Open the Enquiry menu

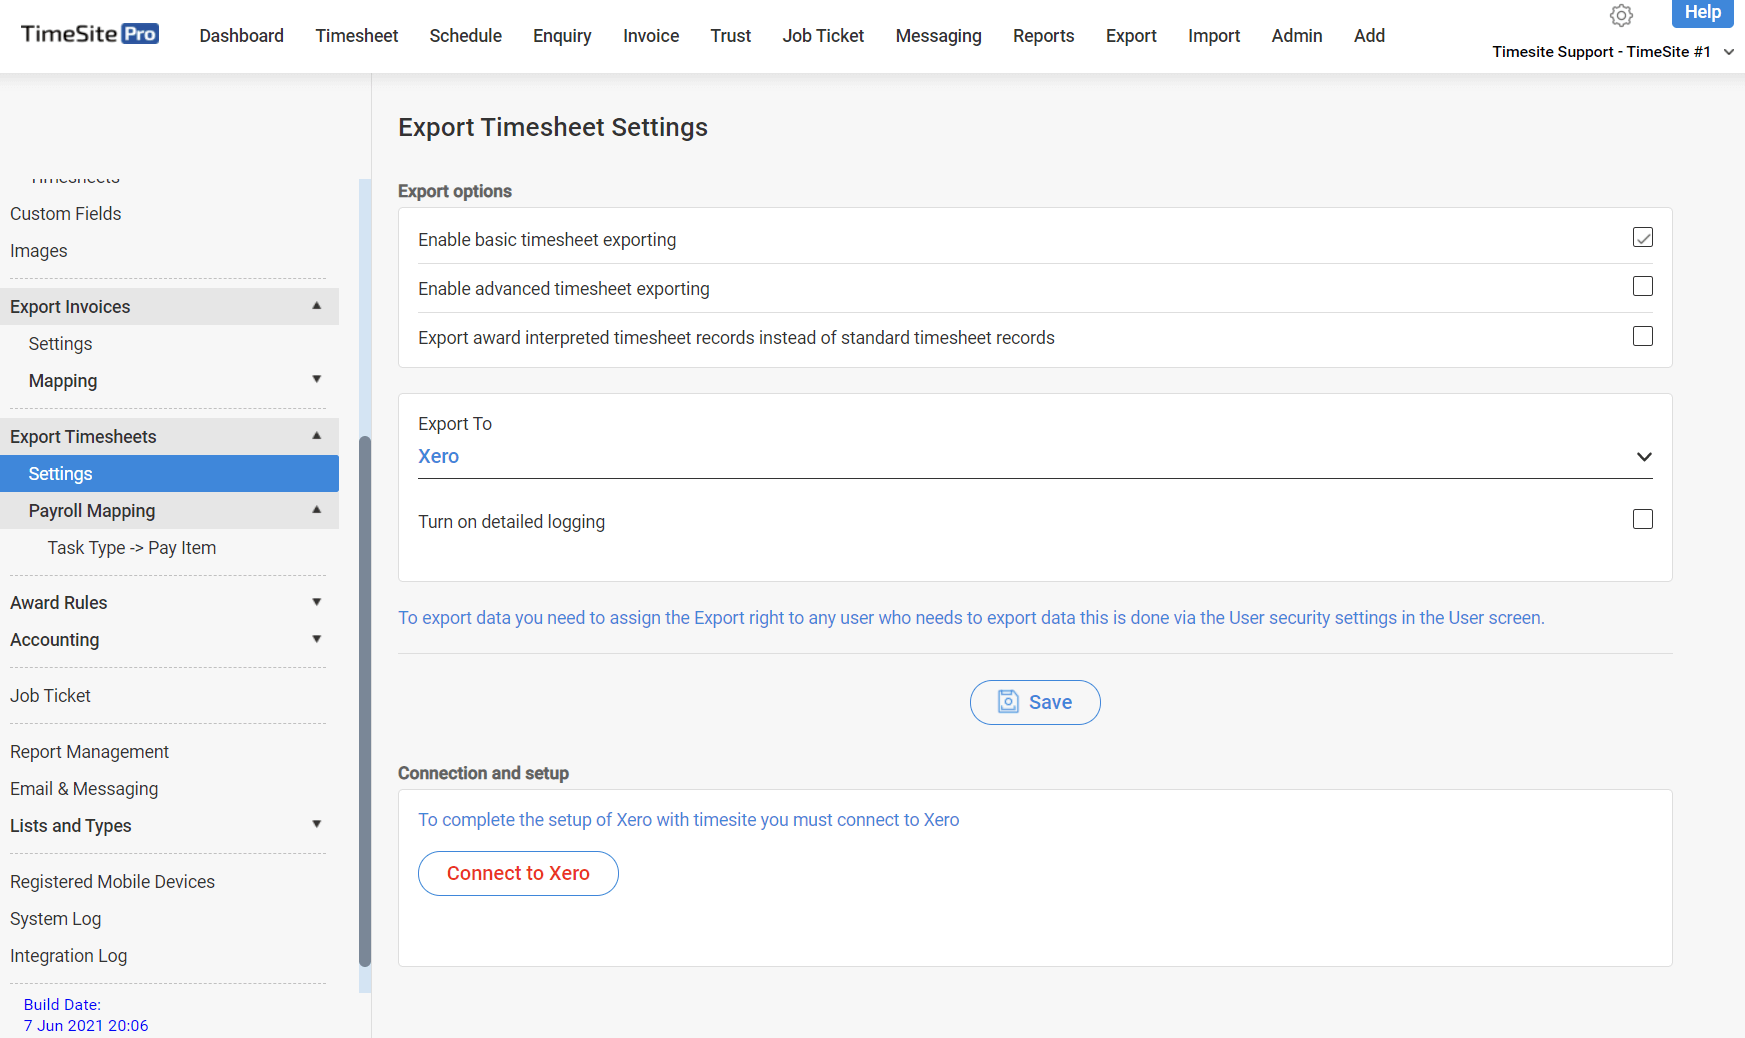562,36
